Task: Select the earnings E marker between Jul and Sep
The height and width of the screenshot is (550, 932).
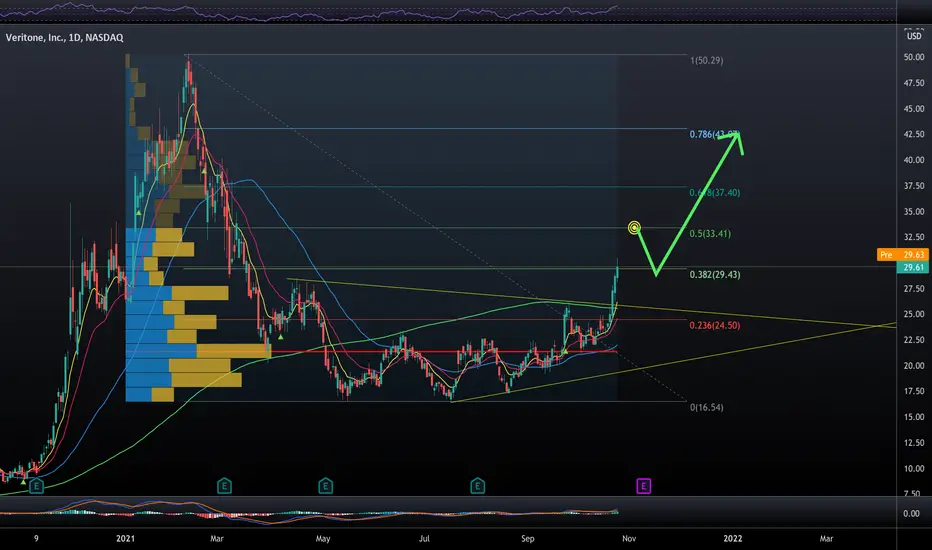Action: [477, 486]
